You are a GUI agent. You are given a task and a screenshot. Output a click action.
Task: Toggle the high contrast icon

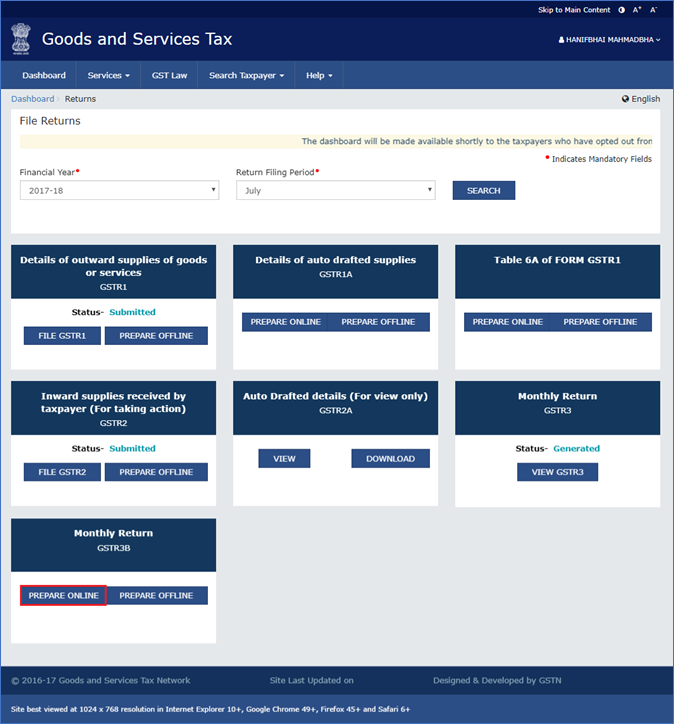[621, 10]
